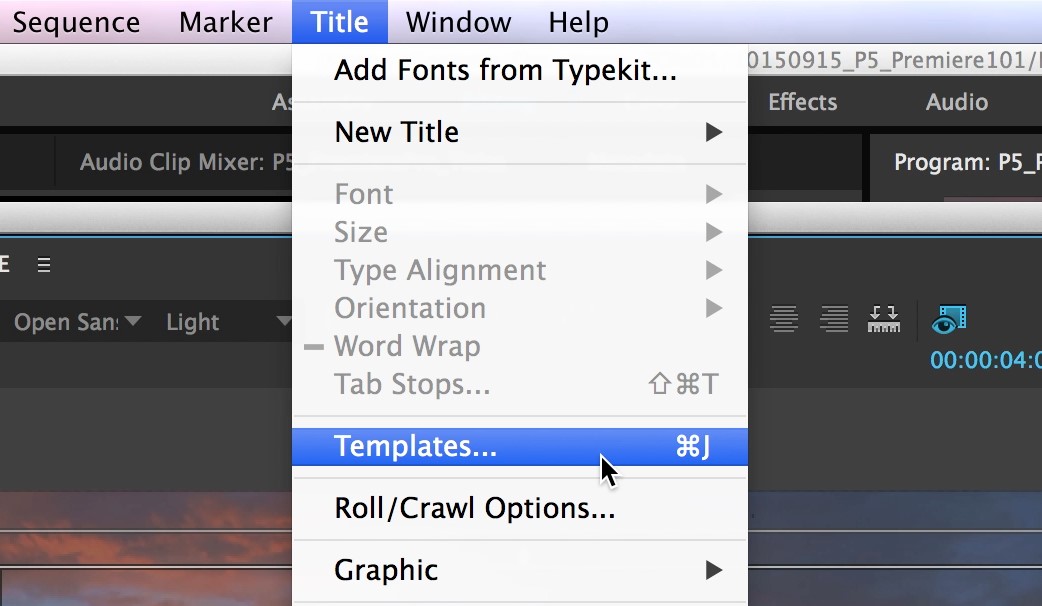Viewport: 1042px width, 606px height.
Task: Switch to the Audio tab
Action: coord(956,101)
